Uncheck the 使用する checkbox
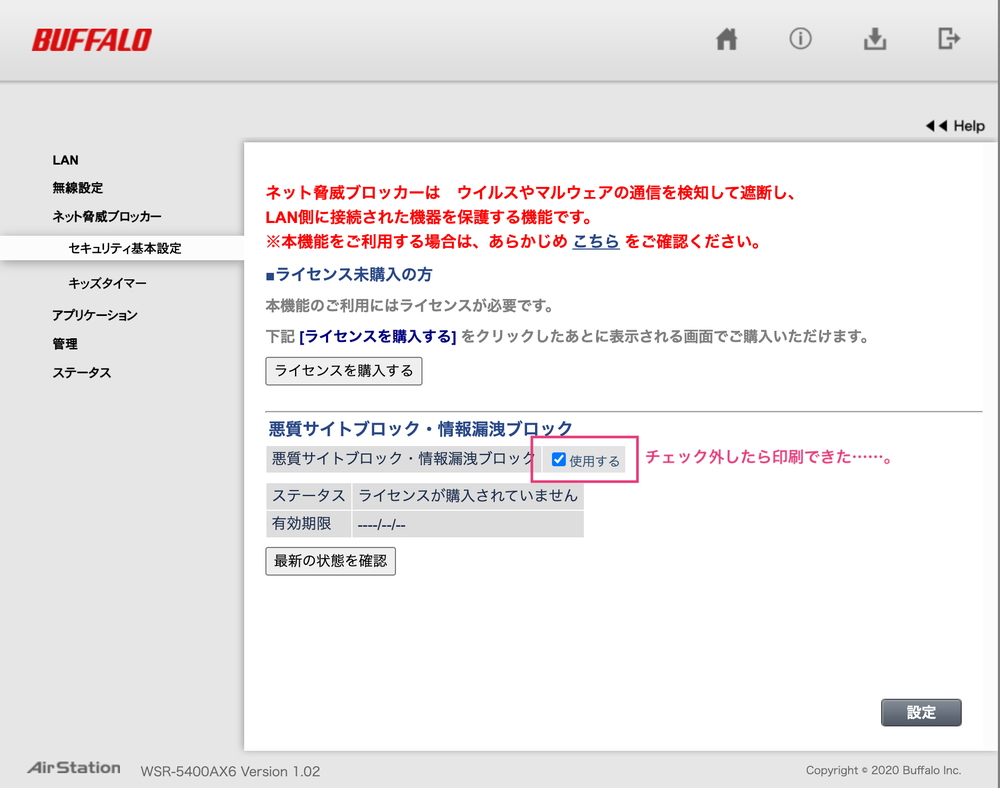 point(559,460)
